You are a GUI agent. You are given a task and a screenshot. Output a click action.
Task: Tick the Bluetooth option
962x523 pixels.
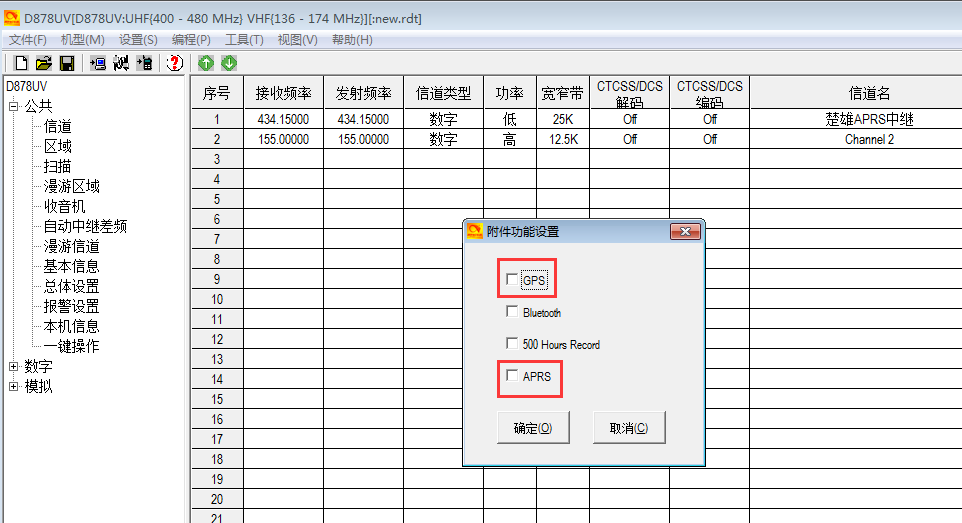tap(512, 312)
